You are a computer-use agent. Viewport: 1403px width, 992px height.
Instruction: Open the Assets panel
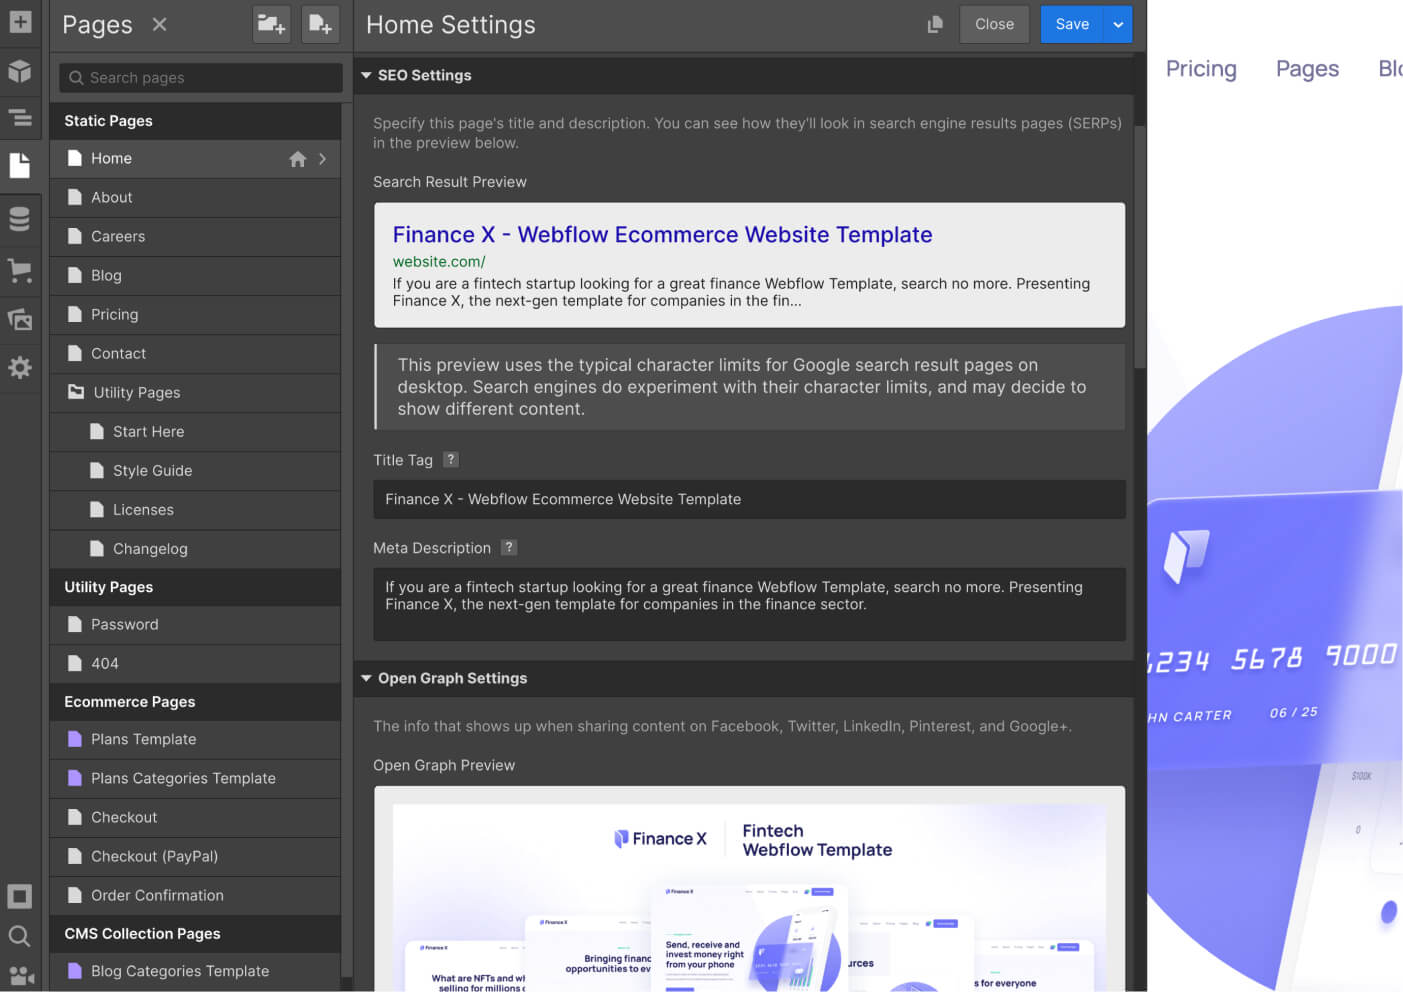tap(20, 319)
